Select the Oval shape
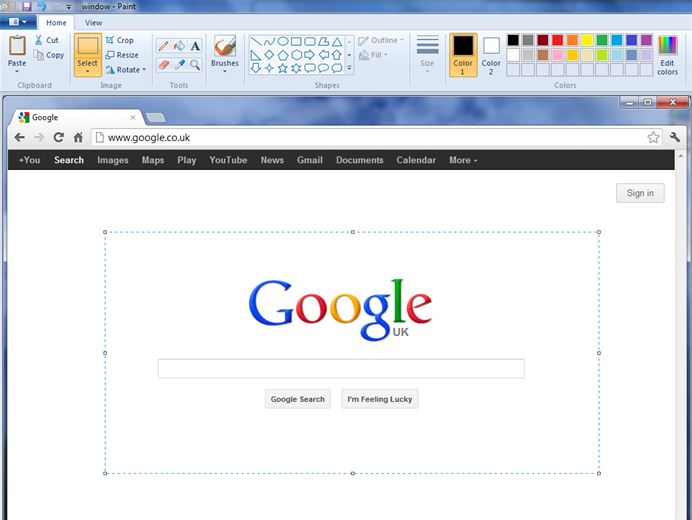The image size is (692, 520). (283, 41)
